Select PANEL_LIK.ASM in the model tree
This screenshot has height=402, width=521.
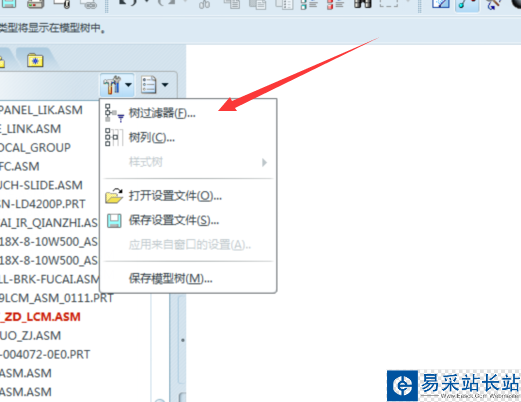[x=41, y=110]
